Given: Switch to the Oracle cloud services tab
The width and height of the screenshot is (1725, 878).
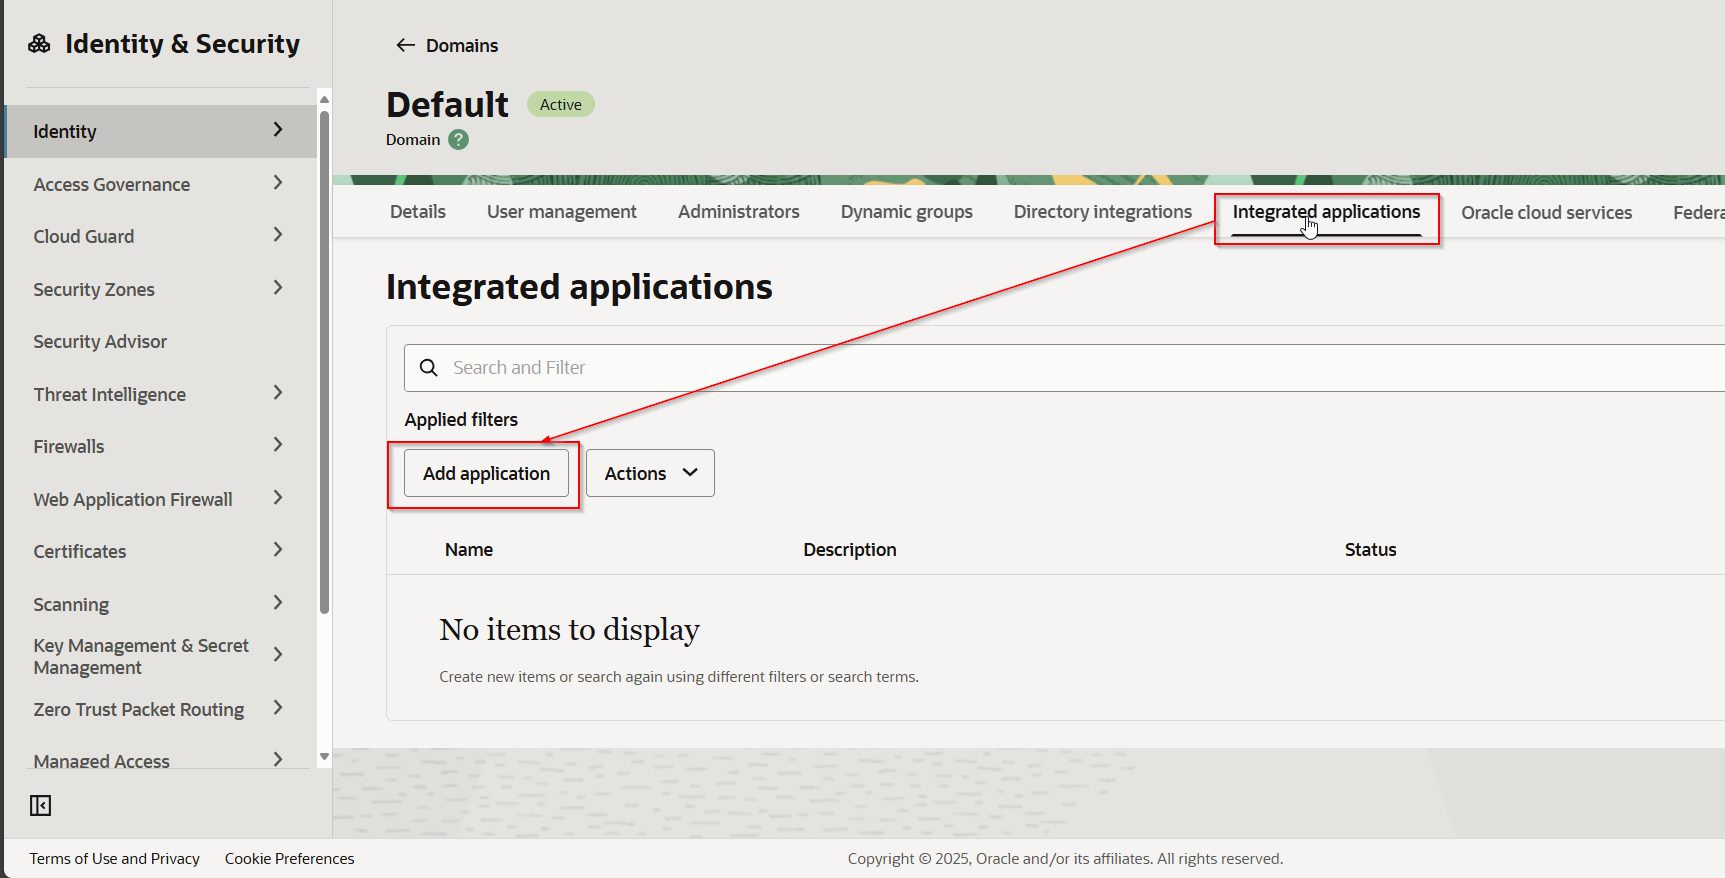Looking at the screenshot, I should (1546, 213).
